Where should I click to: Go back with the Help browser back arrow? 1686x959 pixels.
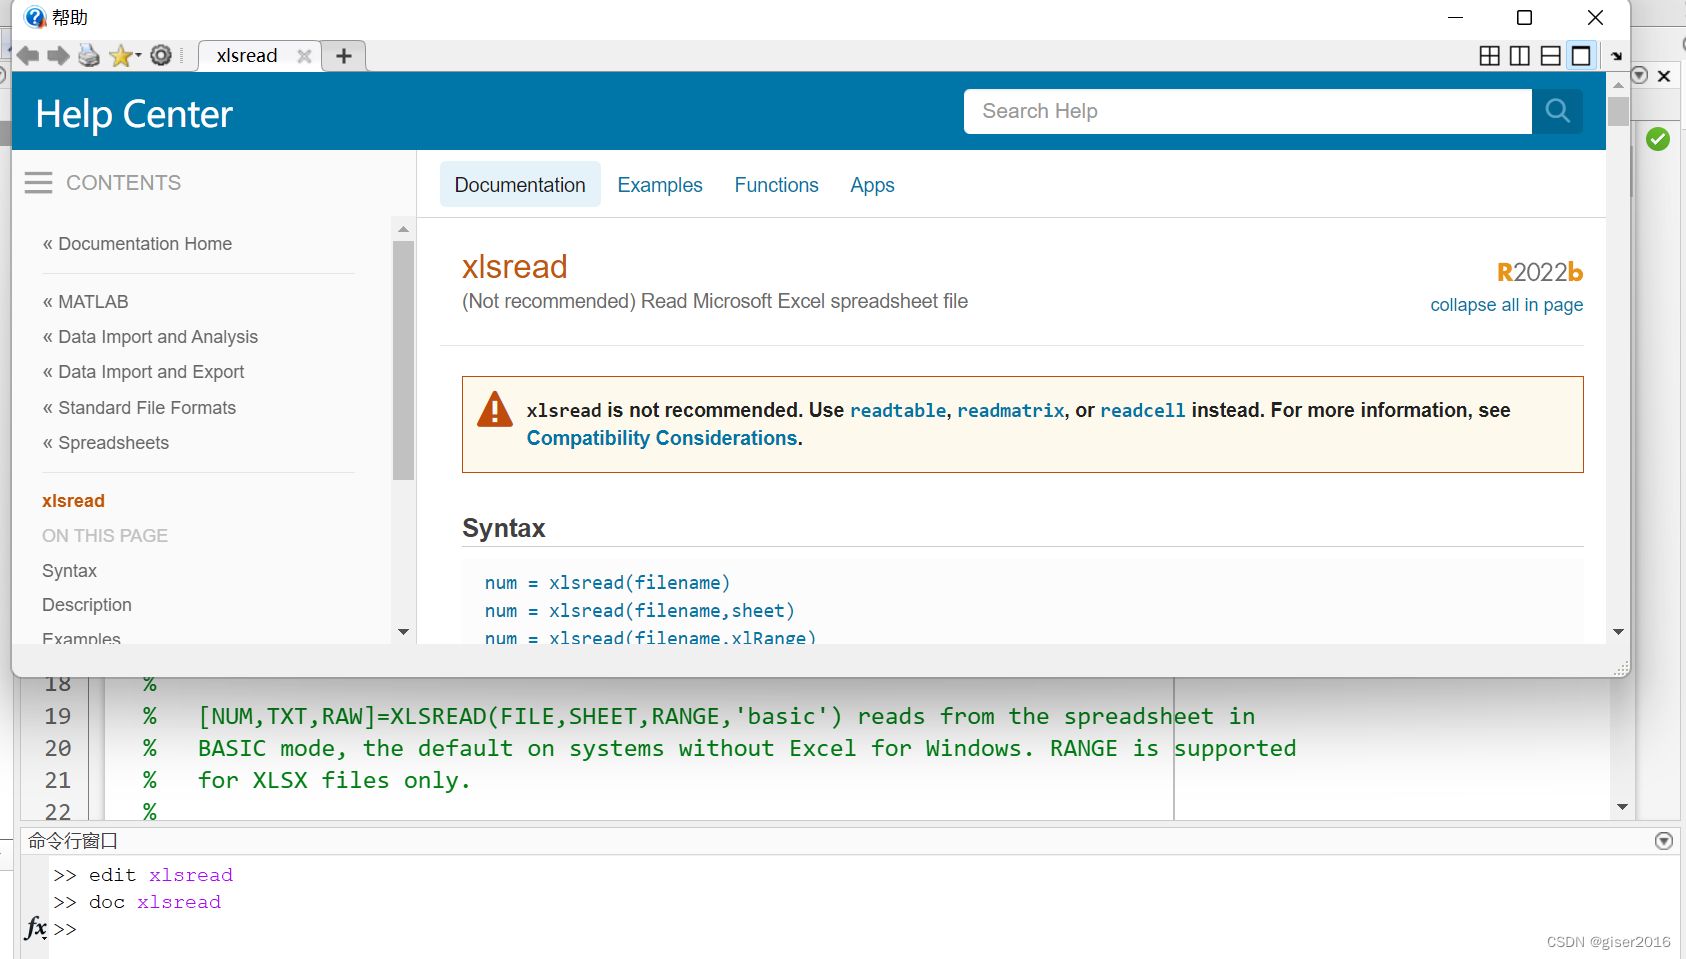pos(28,56)
